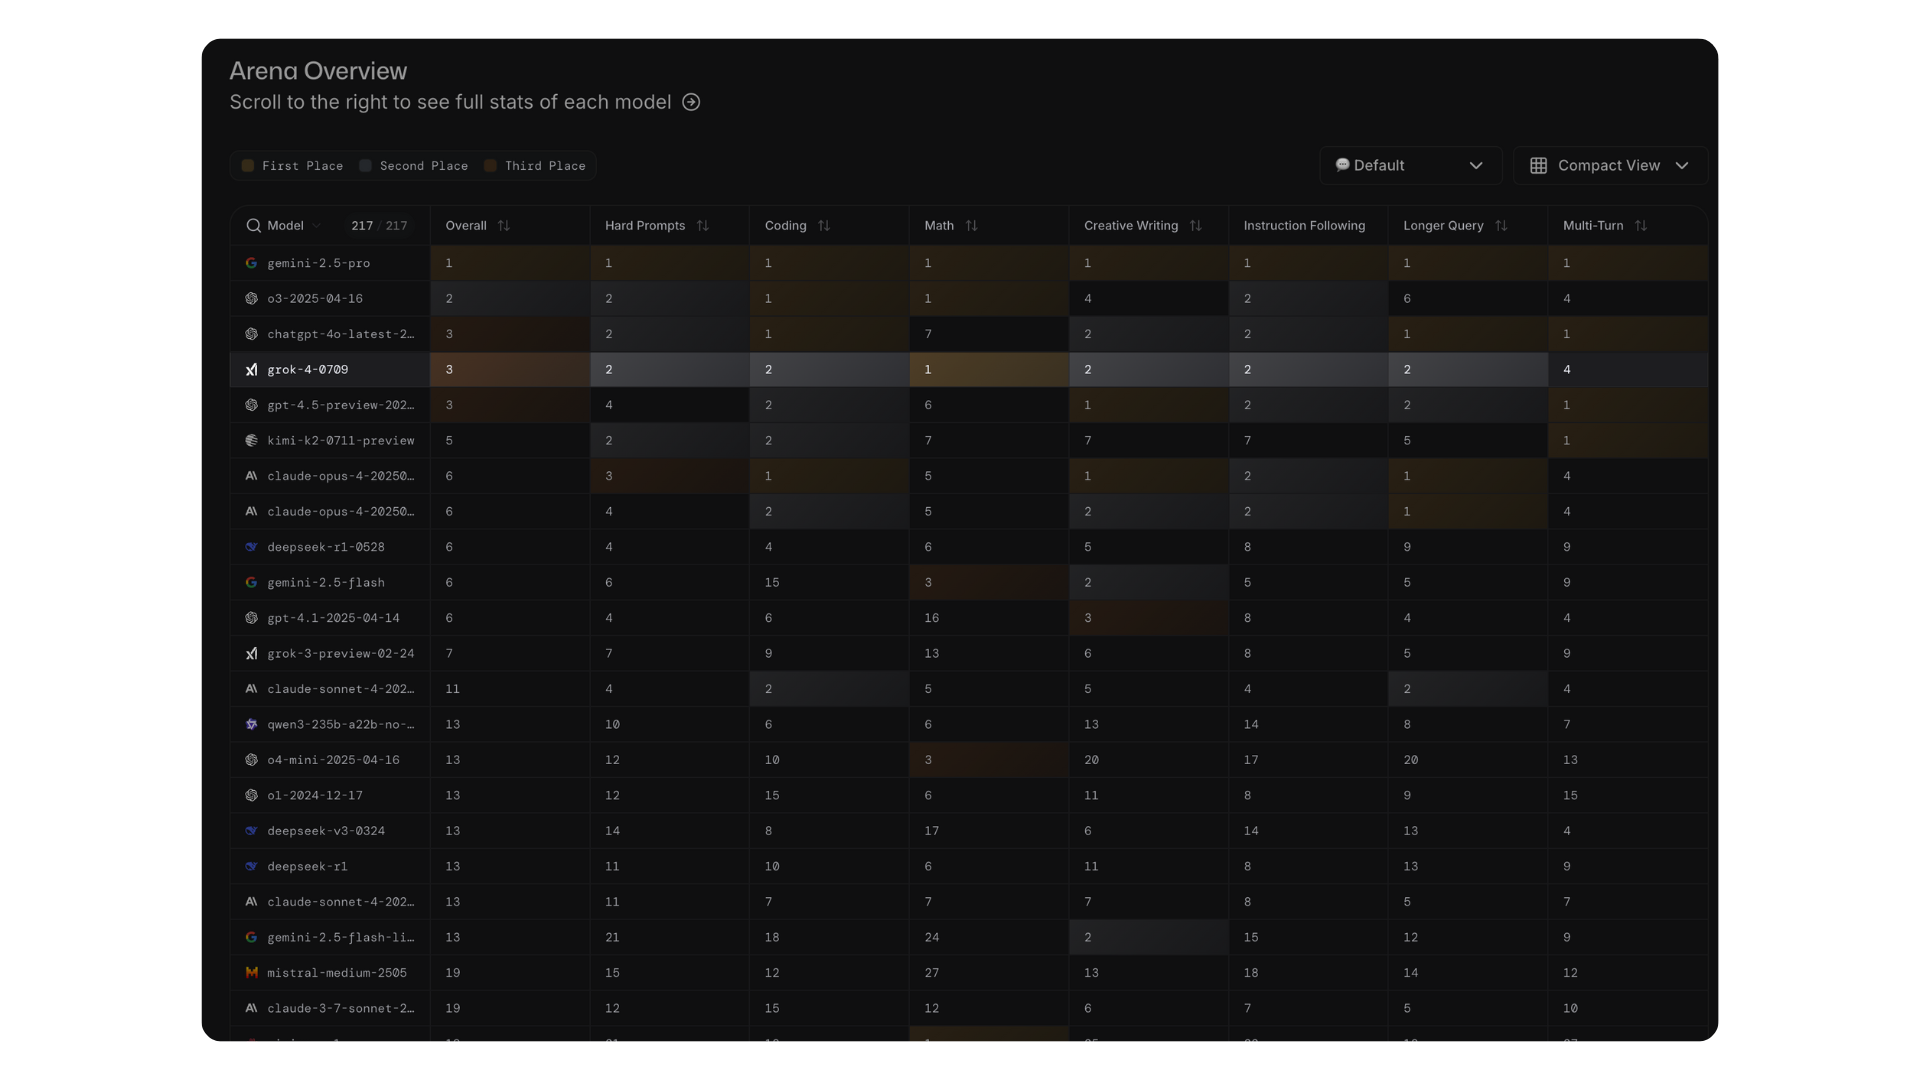Click the Instruction Following column header

[1304, 226]
